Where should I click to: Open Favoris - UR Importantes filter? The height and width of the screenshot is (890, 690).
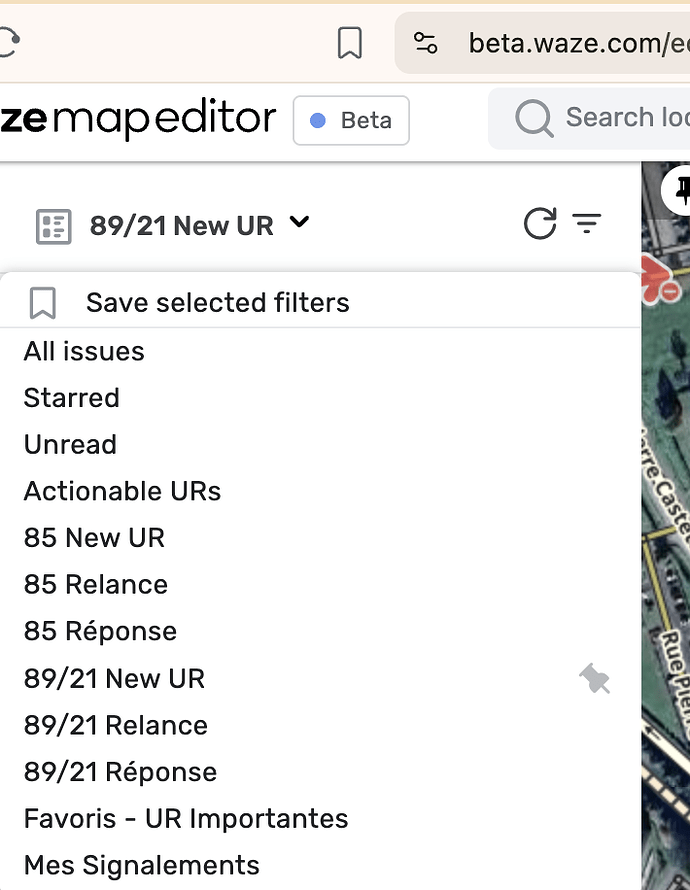click(x=186, y=819)
